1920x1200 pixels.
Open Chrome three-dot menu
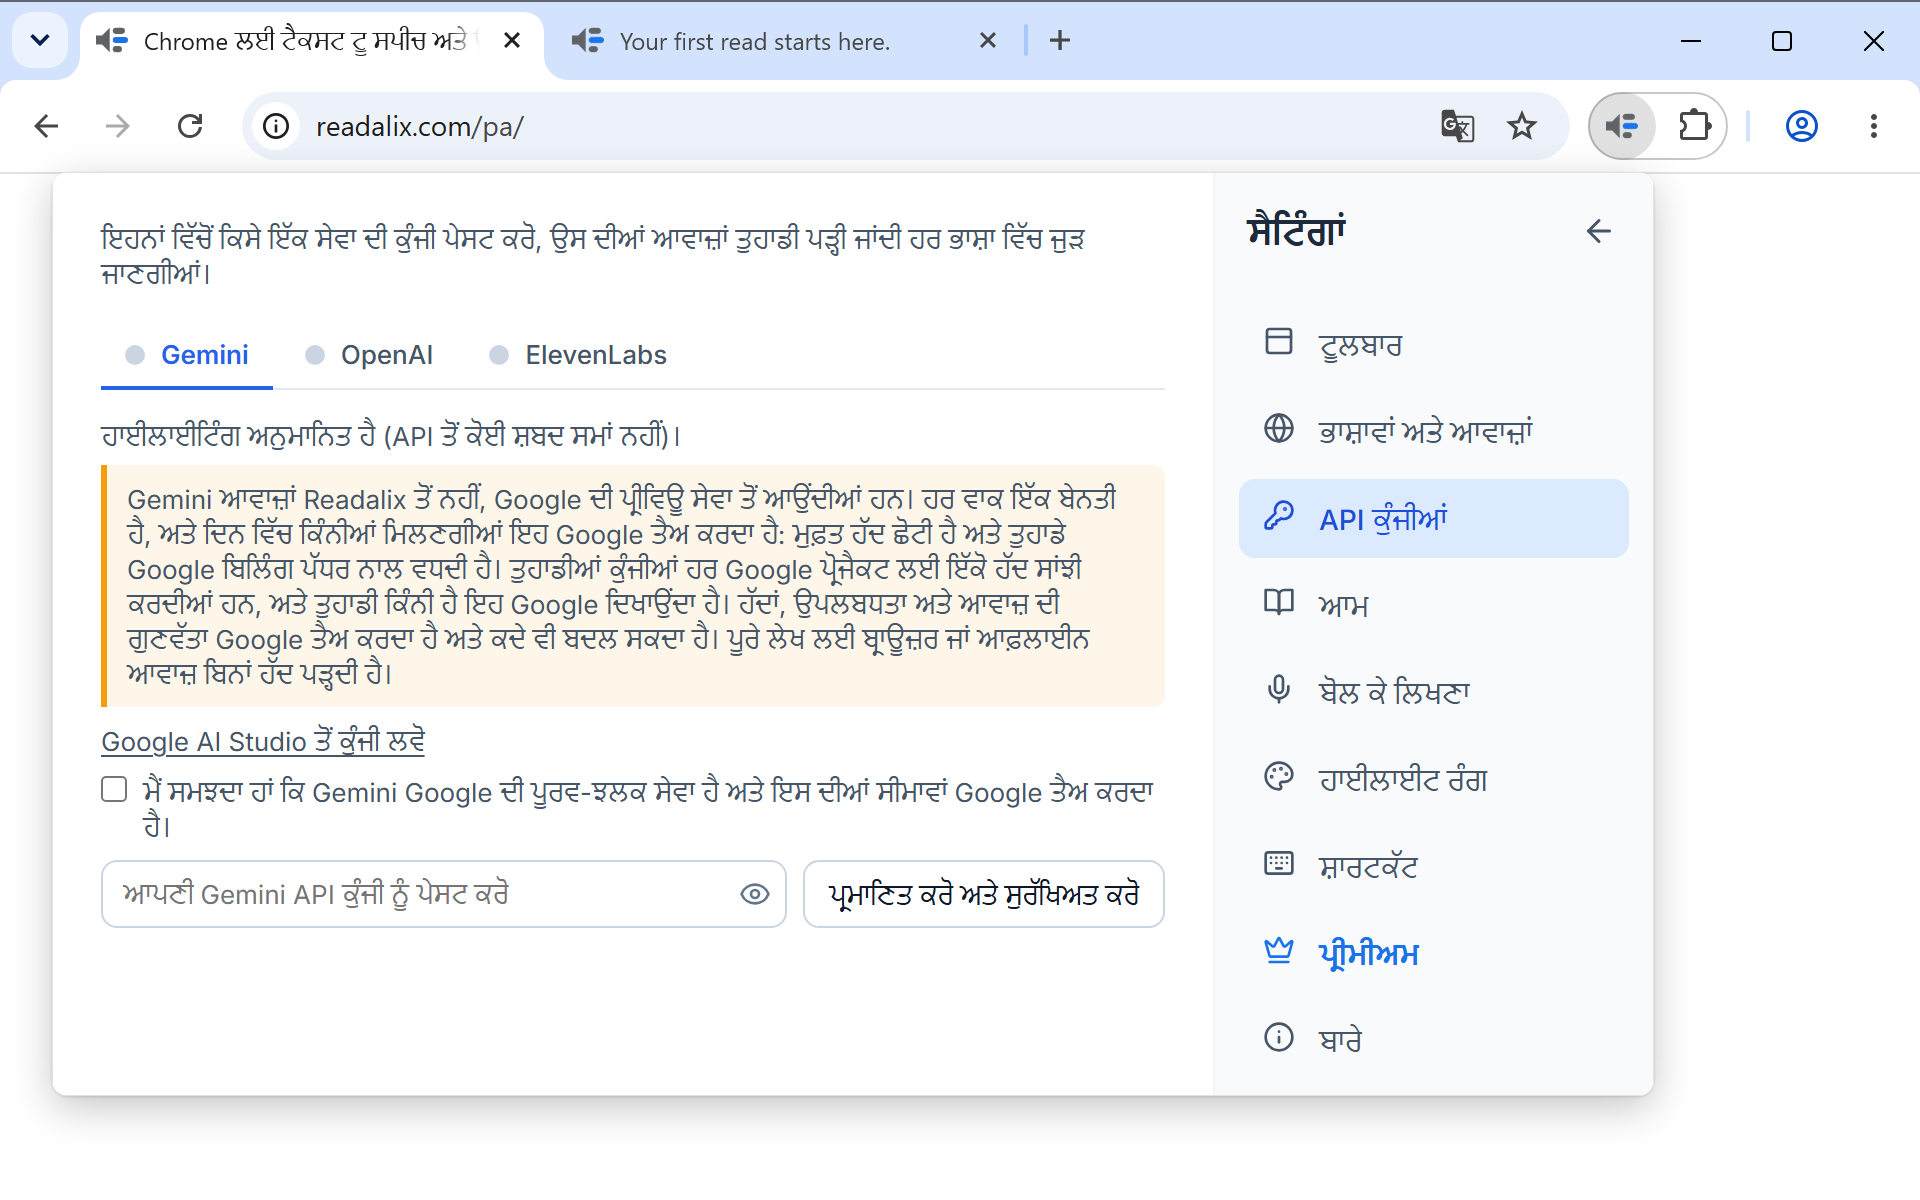tap(1873, 126)
